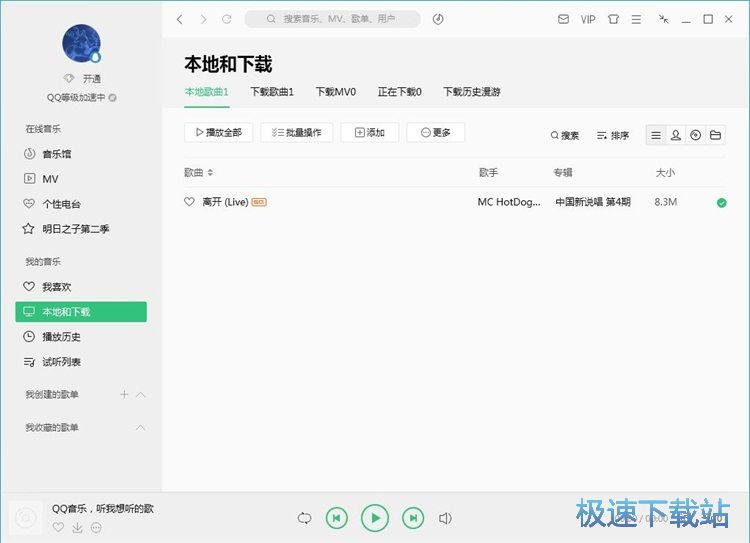This screenshot has height=543, width=750.
Task: Switch to 下载歌曲1 tab
Action: click(x=272, y=92)
